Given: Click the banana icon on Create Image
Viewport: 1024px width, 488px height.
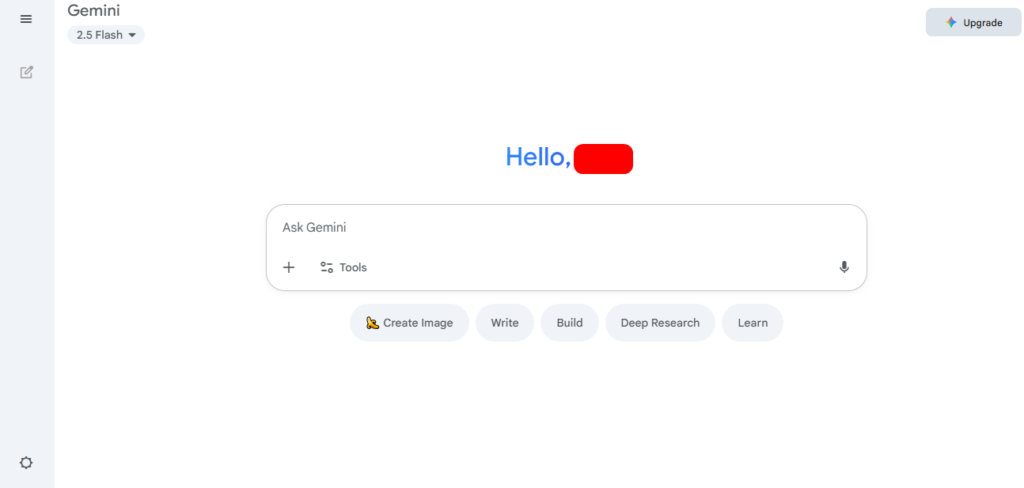Looking at the screenshot, I should (x=372, y=323).
